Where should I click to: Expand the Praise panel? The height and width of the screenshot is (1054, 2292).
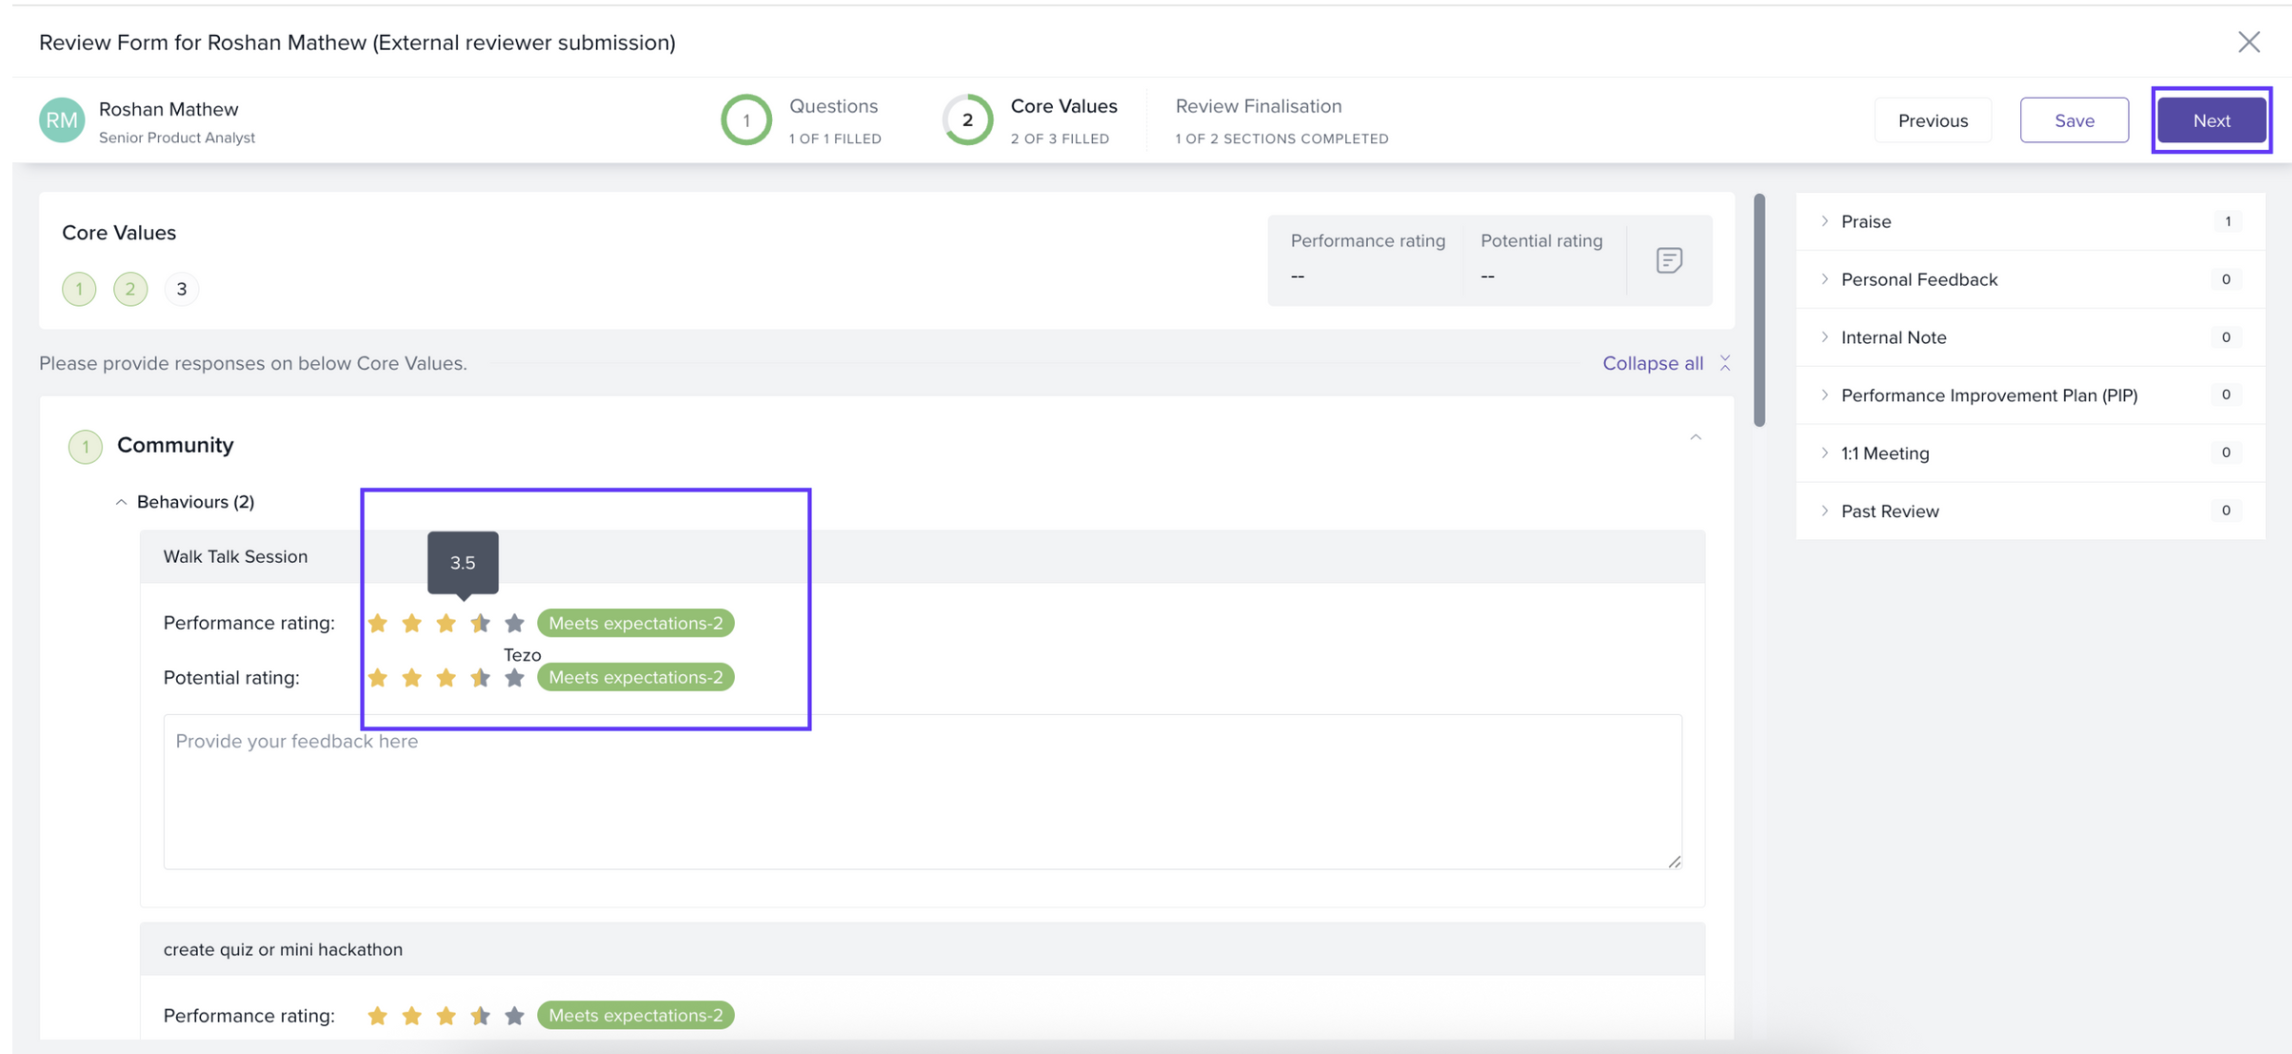click(x=1865, y=221)
